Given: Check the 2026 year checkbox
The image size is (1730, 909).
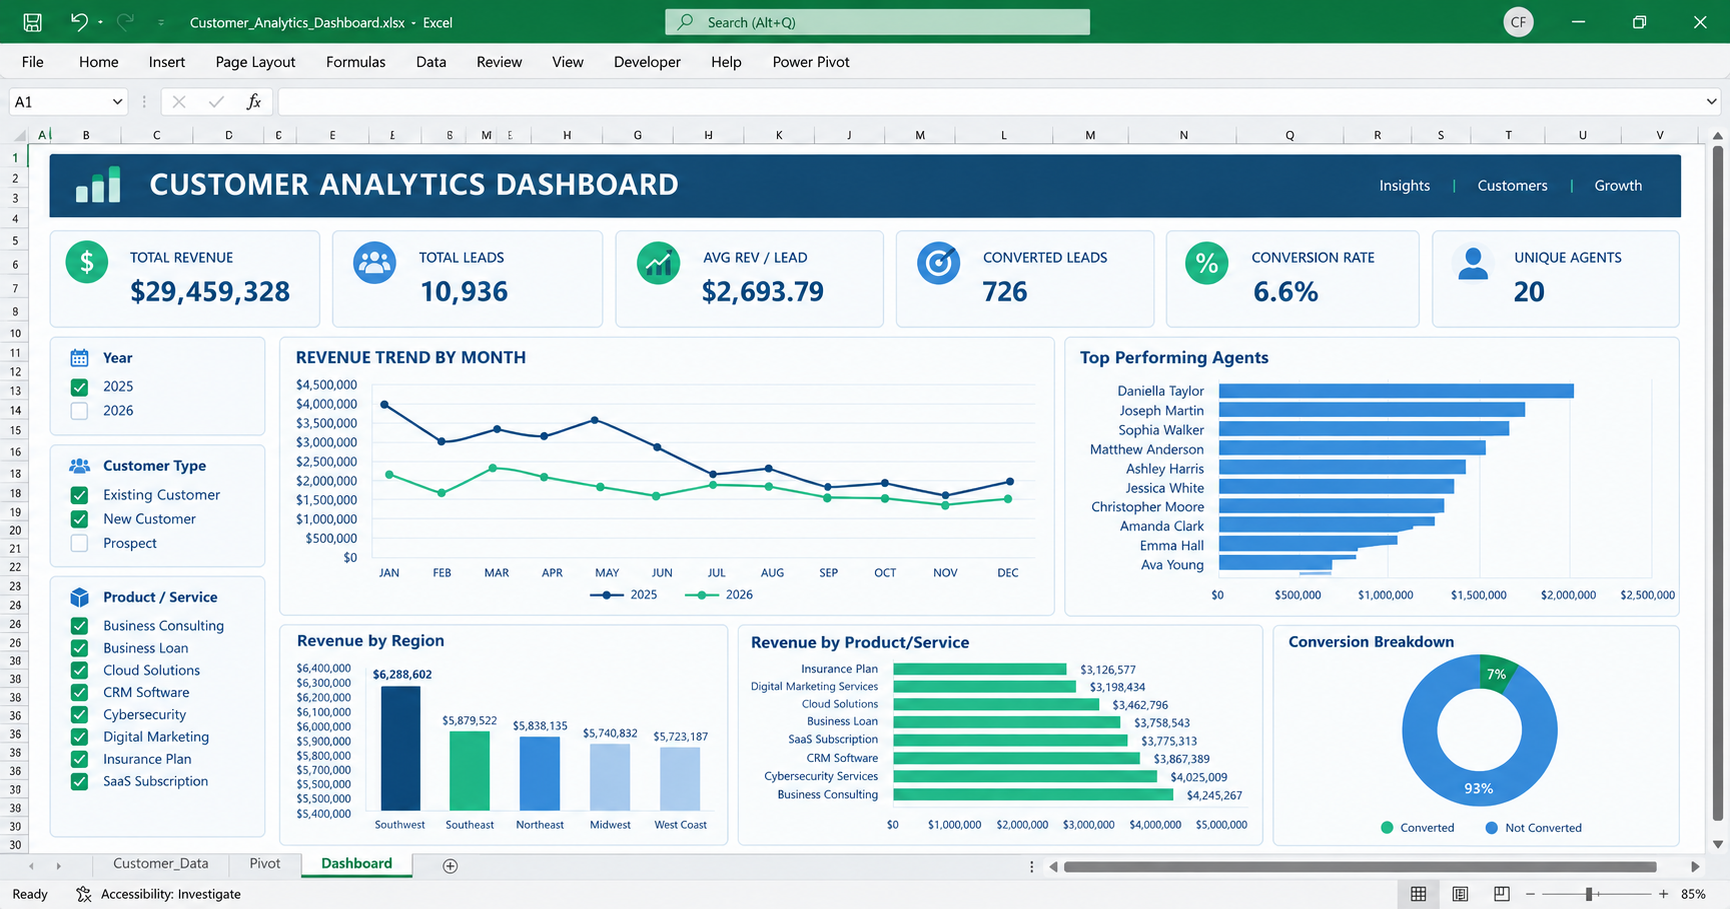Looking at the screenshot, I should (80, 411).
